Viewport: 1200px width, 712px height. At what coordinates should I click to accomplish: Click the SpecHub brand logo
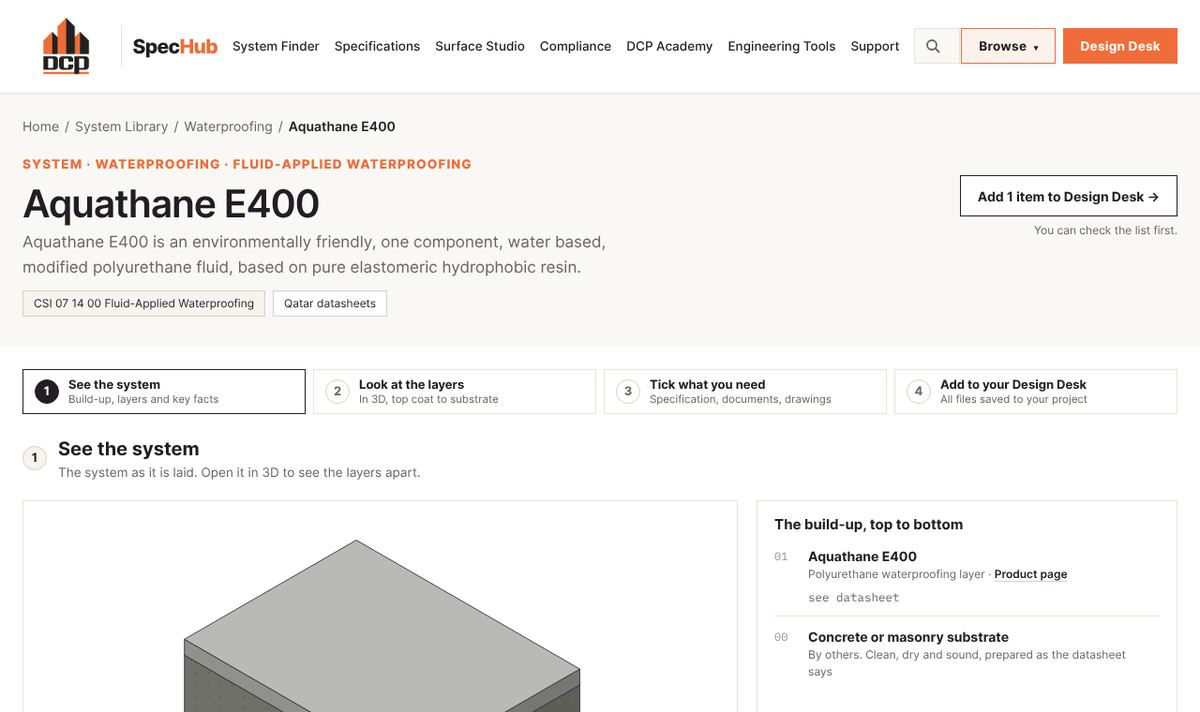(175, 47)
